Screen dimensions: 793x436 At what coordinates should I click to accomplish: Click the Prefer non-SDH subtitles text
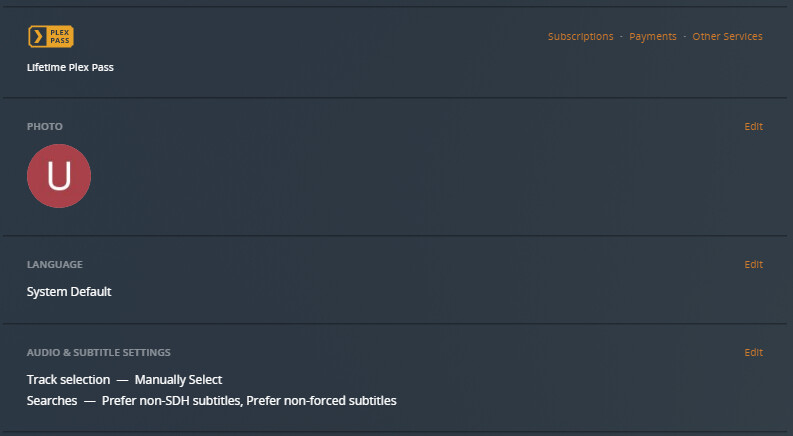[x=171, y=401]
